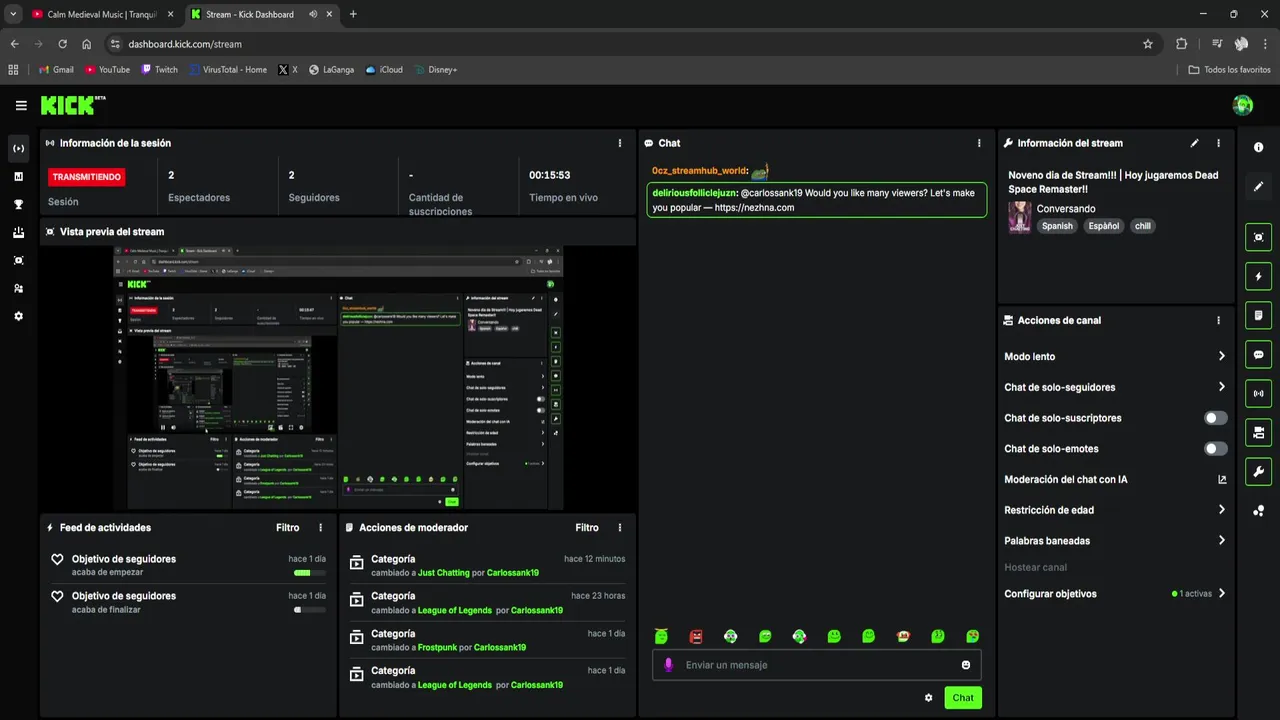Focus the Enviar un mensaje input
Image resolution: width=1280 pixels, height=720 pixels.
[817, 665]
